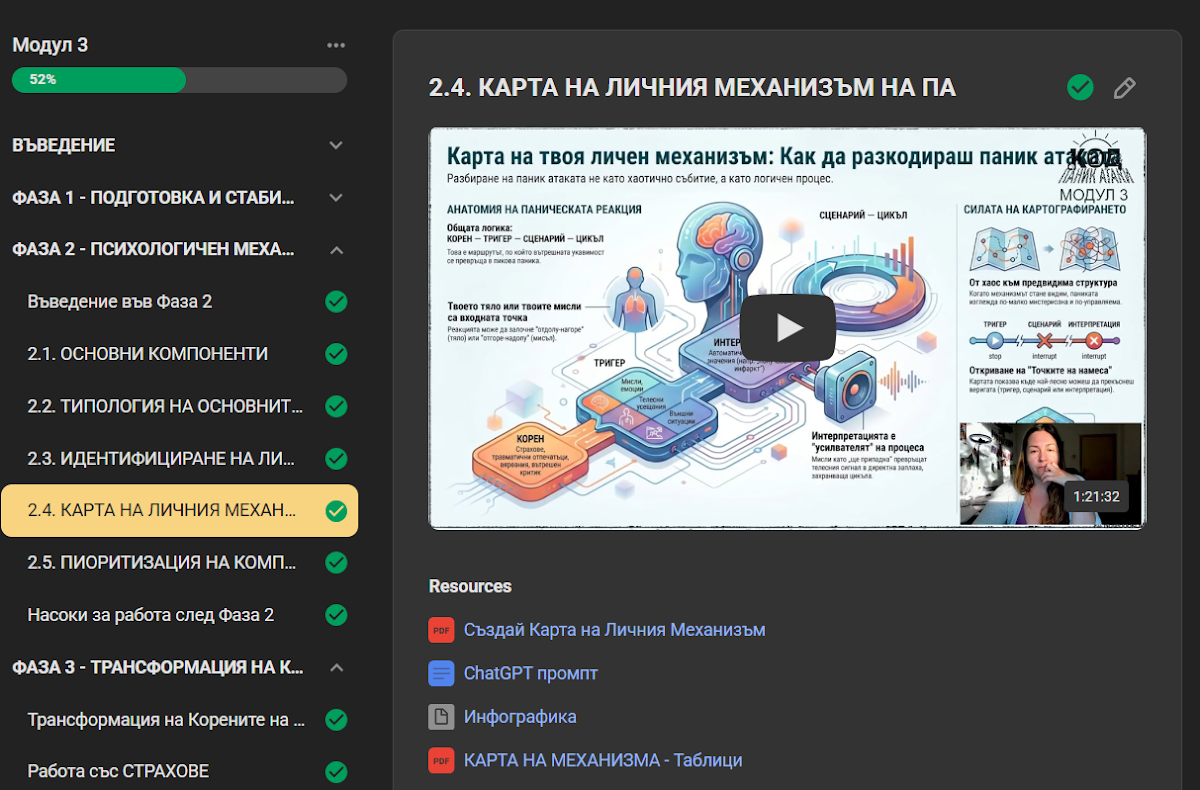Click PDF icon for КАРТА НА МЕХАНИЗМА

[441, 760]
